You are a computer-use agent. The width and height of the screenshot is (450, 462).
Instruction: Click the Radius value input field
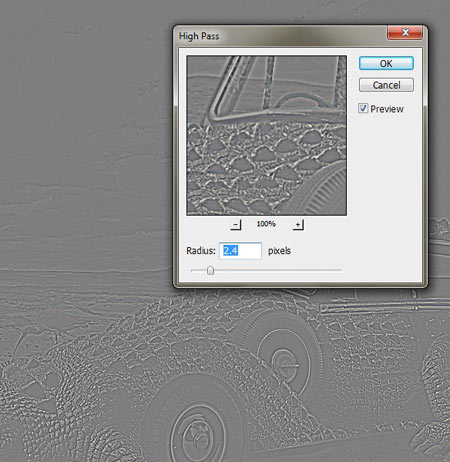point(240,251)
